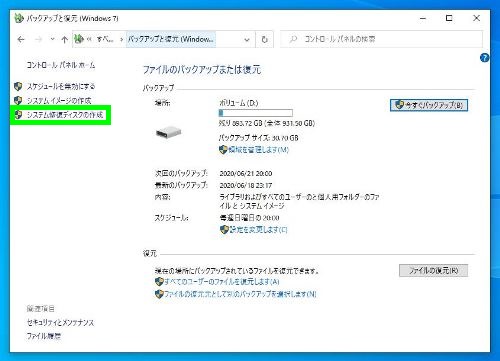Image resolution: width=500 pixels, height=361 pixels.
Task: Open 設定を変更します(C) link
Action: pyautogui.click(x=259, y=229)
